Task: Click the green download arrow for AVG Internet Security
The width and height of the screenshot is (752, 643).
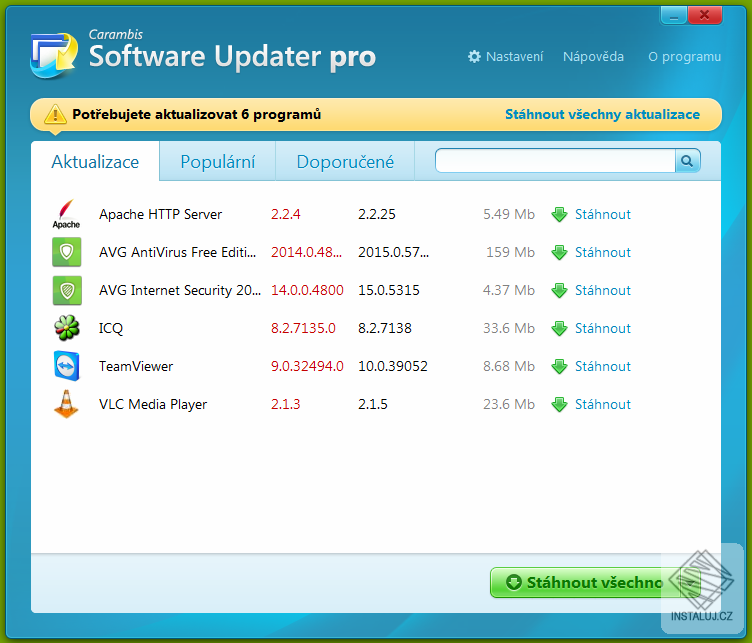Action: pyautogui.click(x=559, y=290)
